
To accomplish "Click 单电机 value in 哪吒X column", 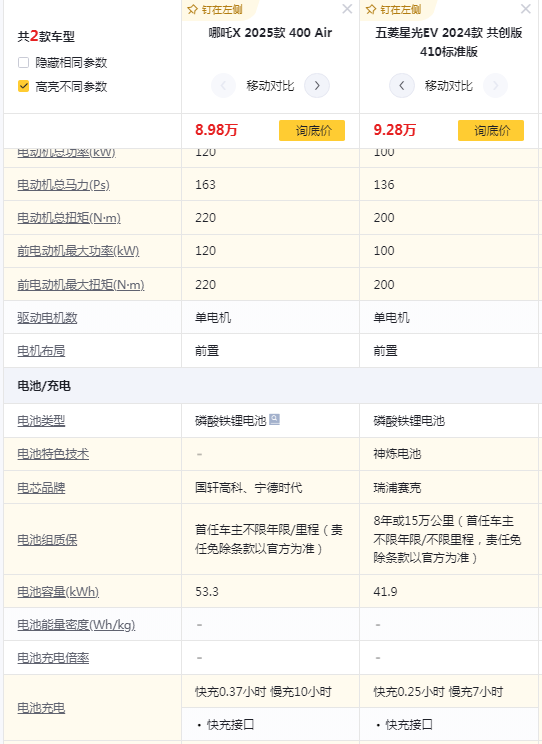I will coord(213,318).
